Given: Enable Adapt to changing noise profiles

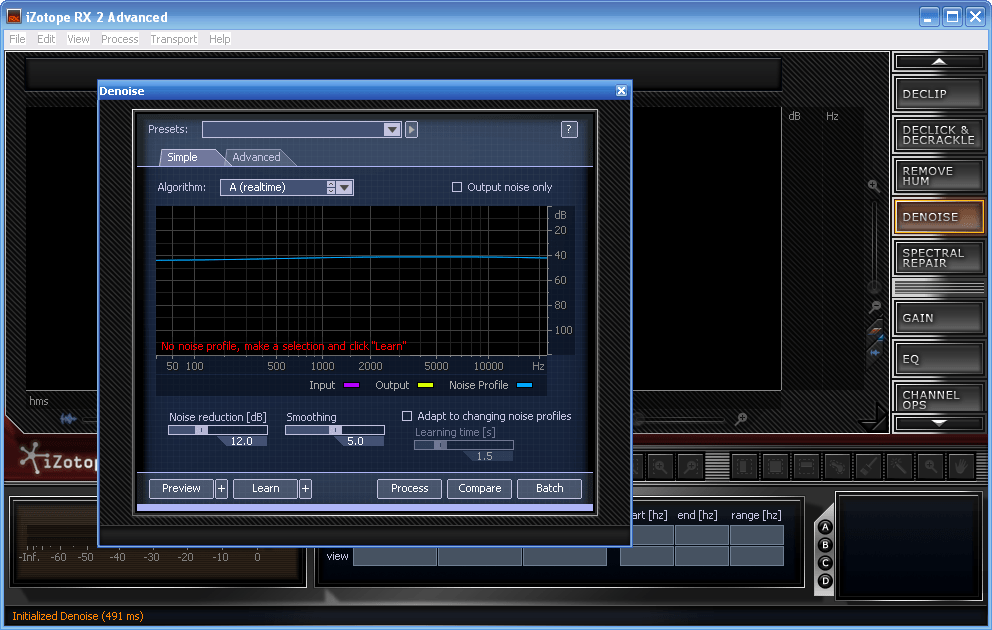Looking at the screenshot, I should coord(407,416).
